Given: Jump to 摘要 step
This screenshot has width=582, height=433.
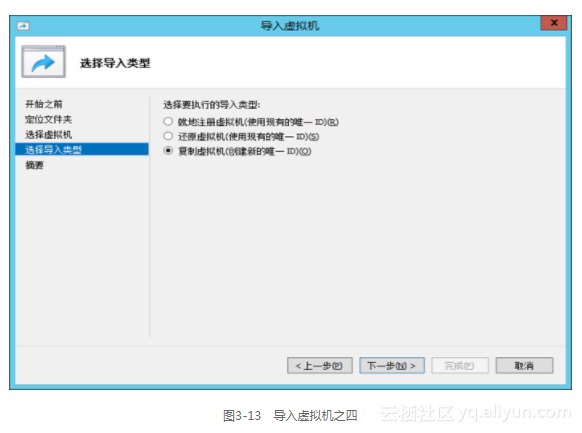Looking at the screenshot, I should tap(34, 165).
